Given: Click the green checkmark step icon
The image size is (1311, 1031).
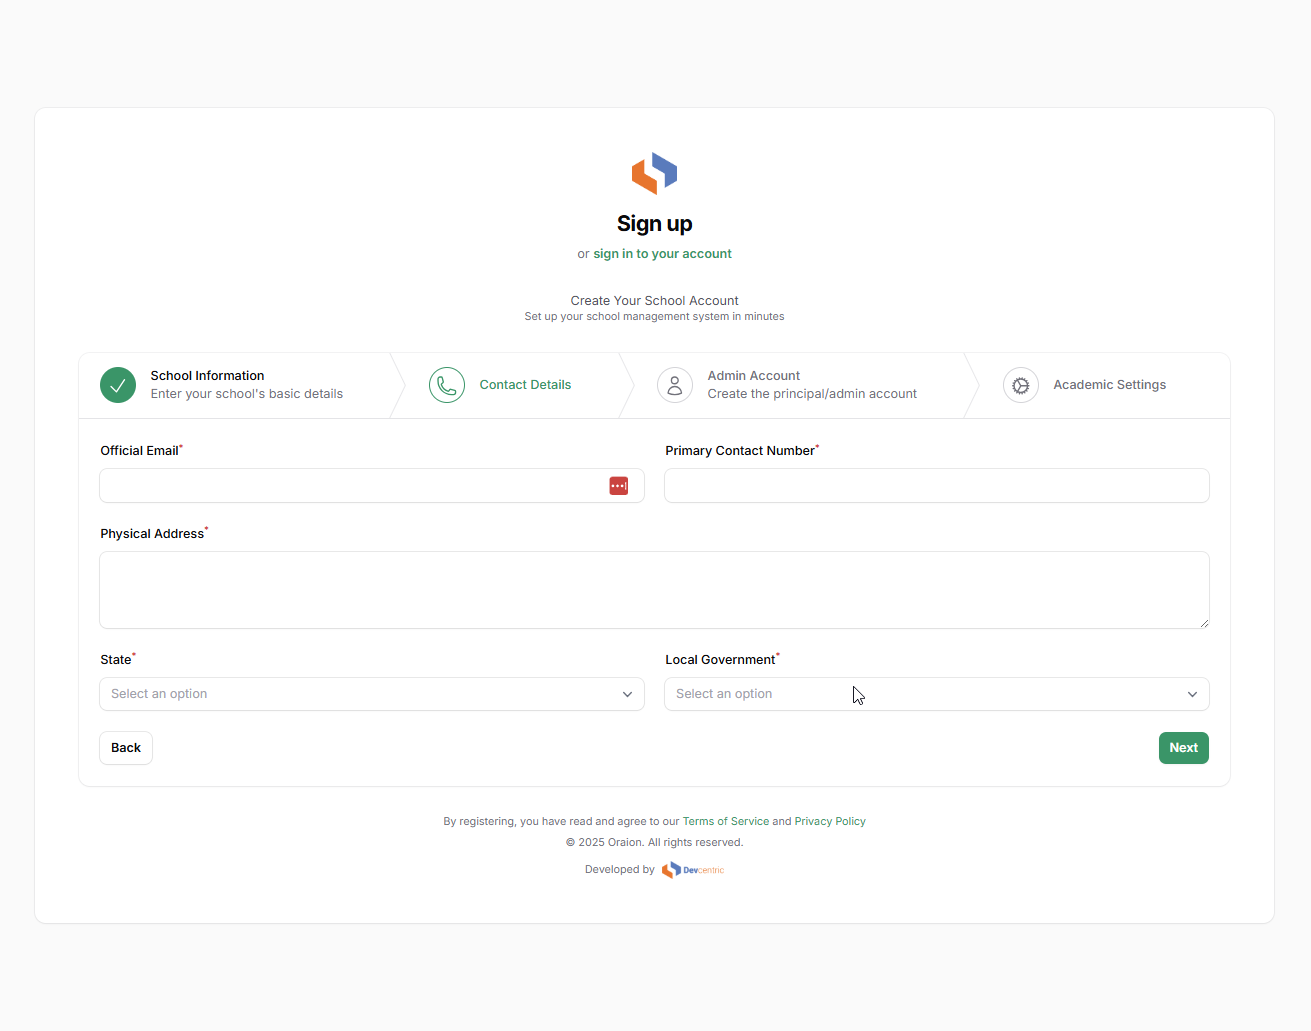Looking at the screenshot, I should (x=118, y=385).
